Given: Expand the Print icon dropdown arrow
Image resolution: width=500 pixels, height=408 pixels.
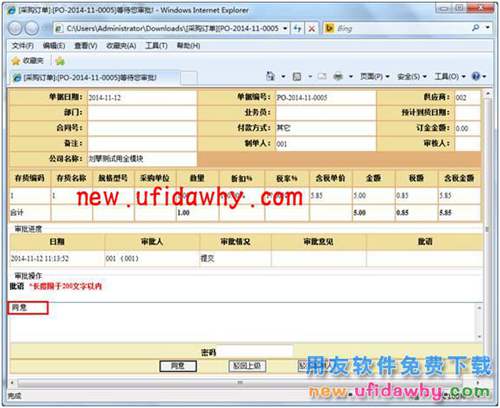Looking at the screenshot, I should [351, 77].
